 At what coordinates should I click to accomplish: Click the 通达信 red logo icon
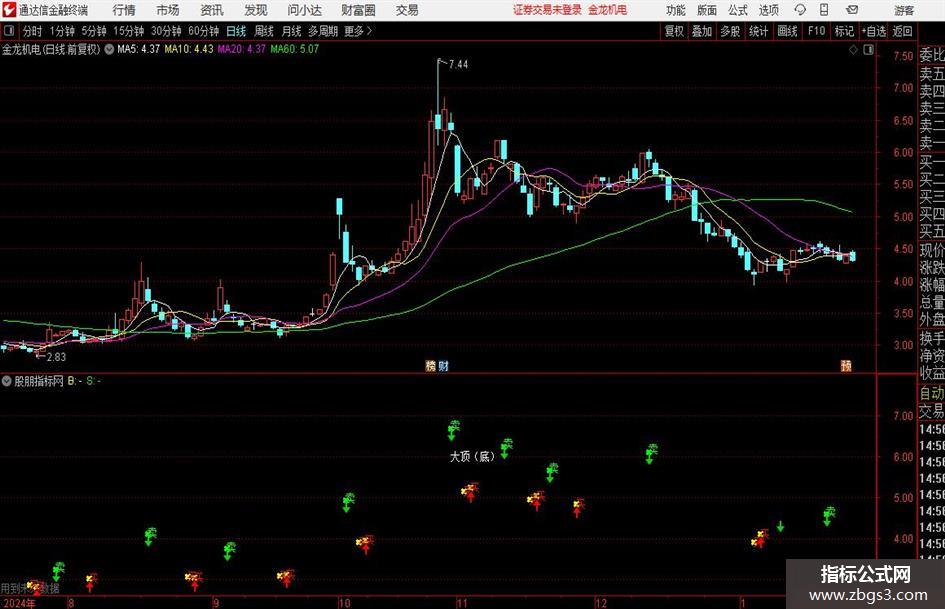[x=8, y=10]
